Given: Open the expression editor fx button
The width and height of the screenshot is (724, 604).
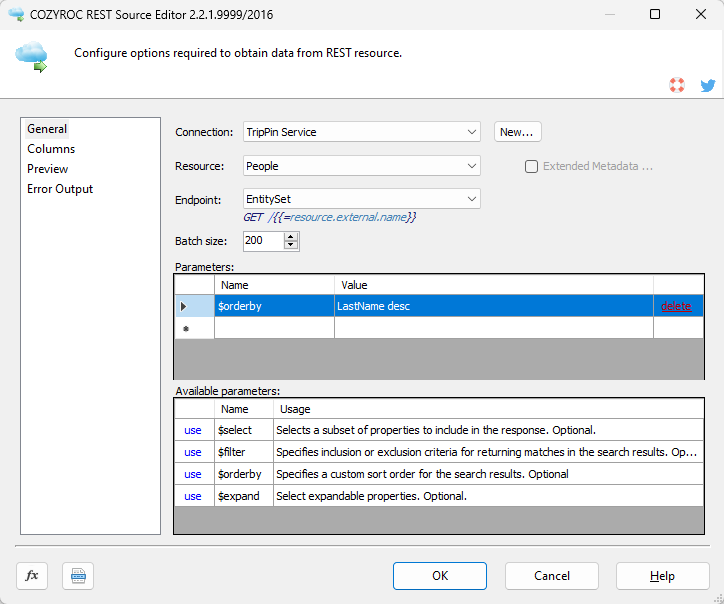Looking at the screenshot, I should pos(32,576).
